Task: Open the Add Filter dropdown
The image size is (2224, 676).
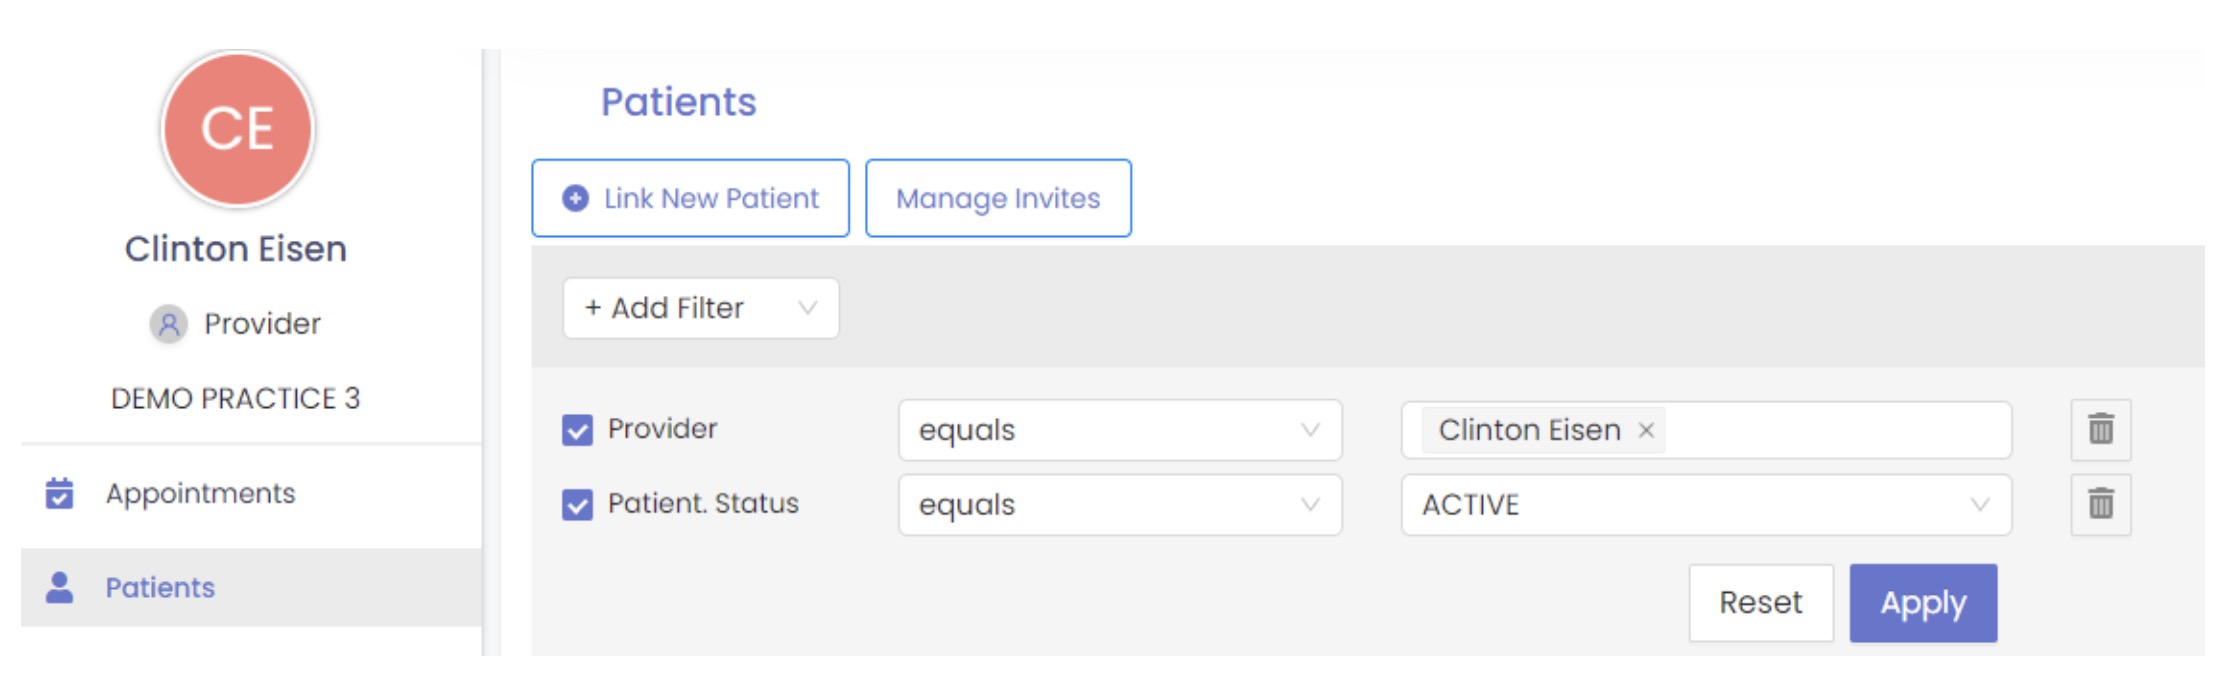Action: 700,308
